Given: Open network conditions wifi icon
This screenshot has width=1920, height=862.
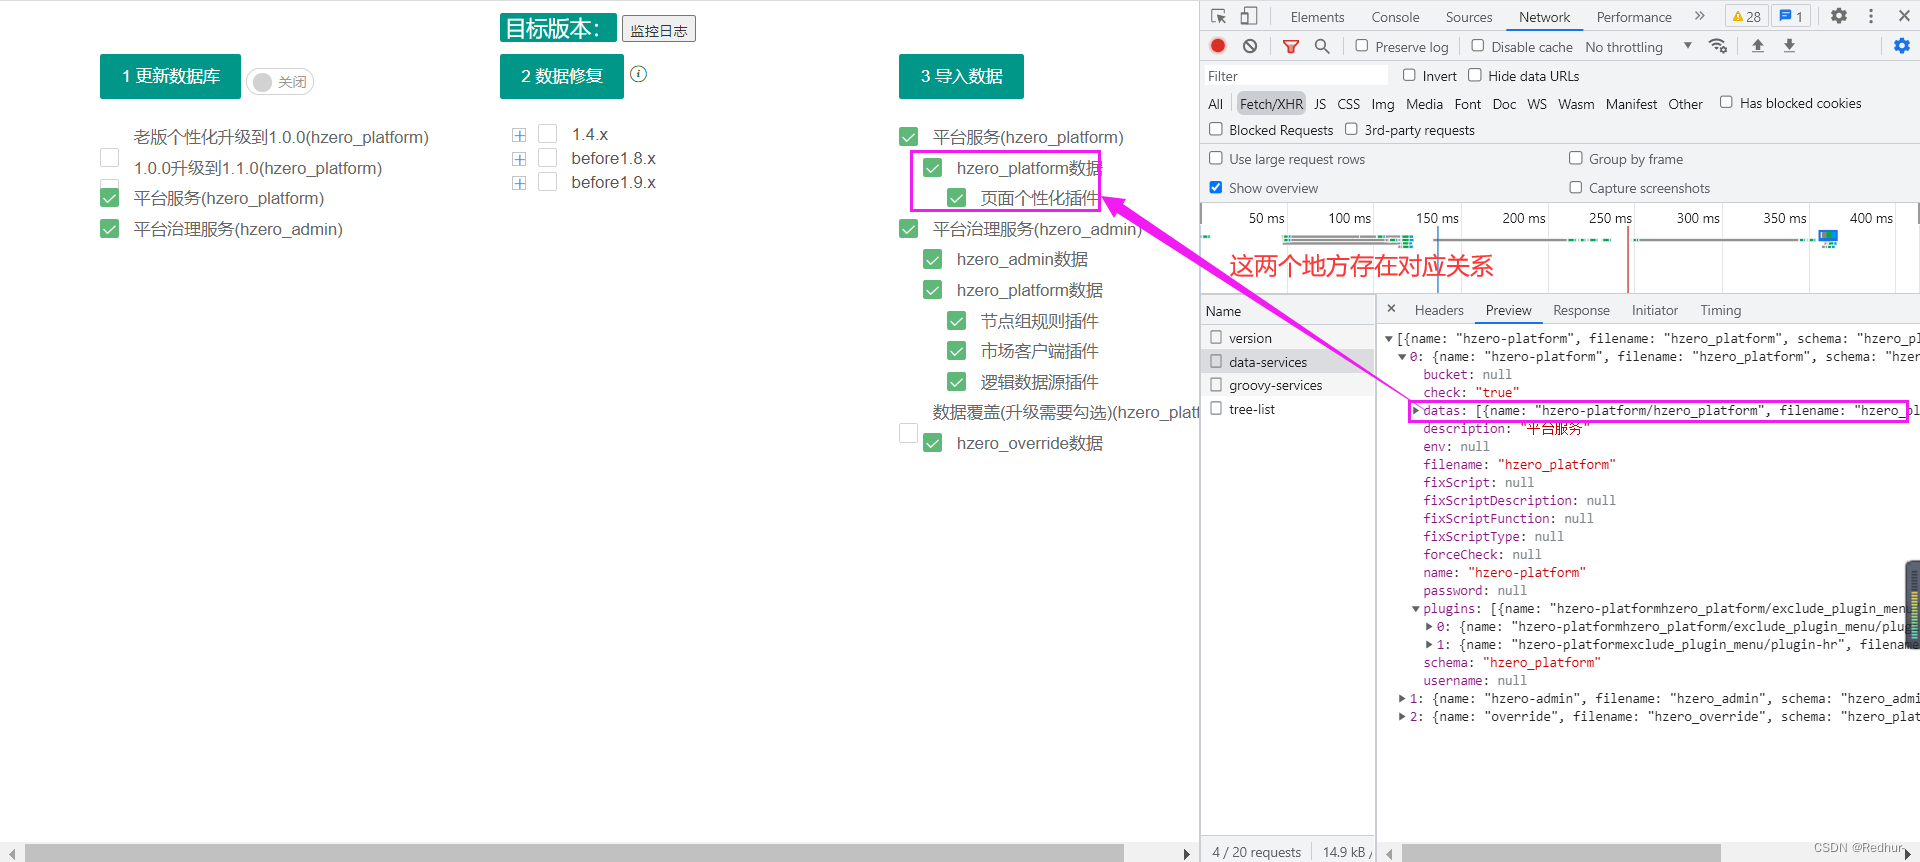Looking at the screenshot, I should click(x=1718, y=46).
